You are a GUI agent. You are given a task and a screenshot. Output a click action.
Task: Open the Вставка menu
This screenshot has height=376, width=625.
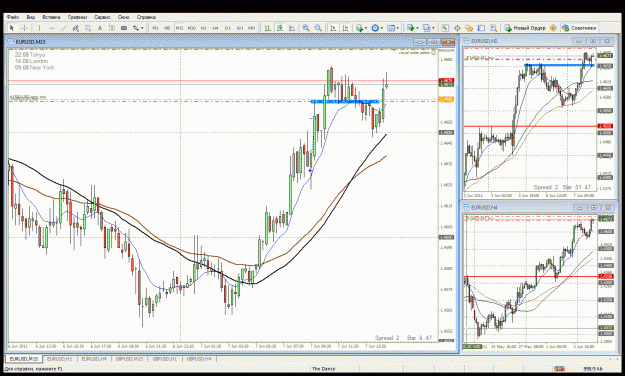(51, 17)
